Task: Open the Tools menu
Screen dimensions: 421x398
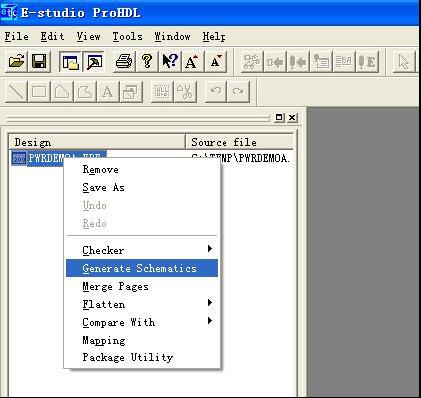Action: tap(127, 36)
